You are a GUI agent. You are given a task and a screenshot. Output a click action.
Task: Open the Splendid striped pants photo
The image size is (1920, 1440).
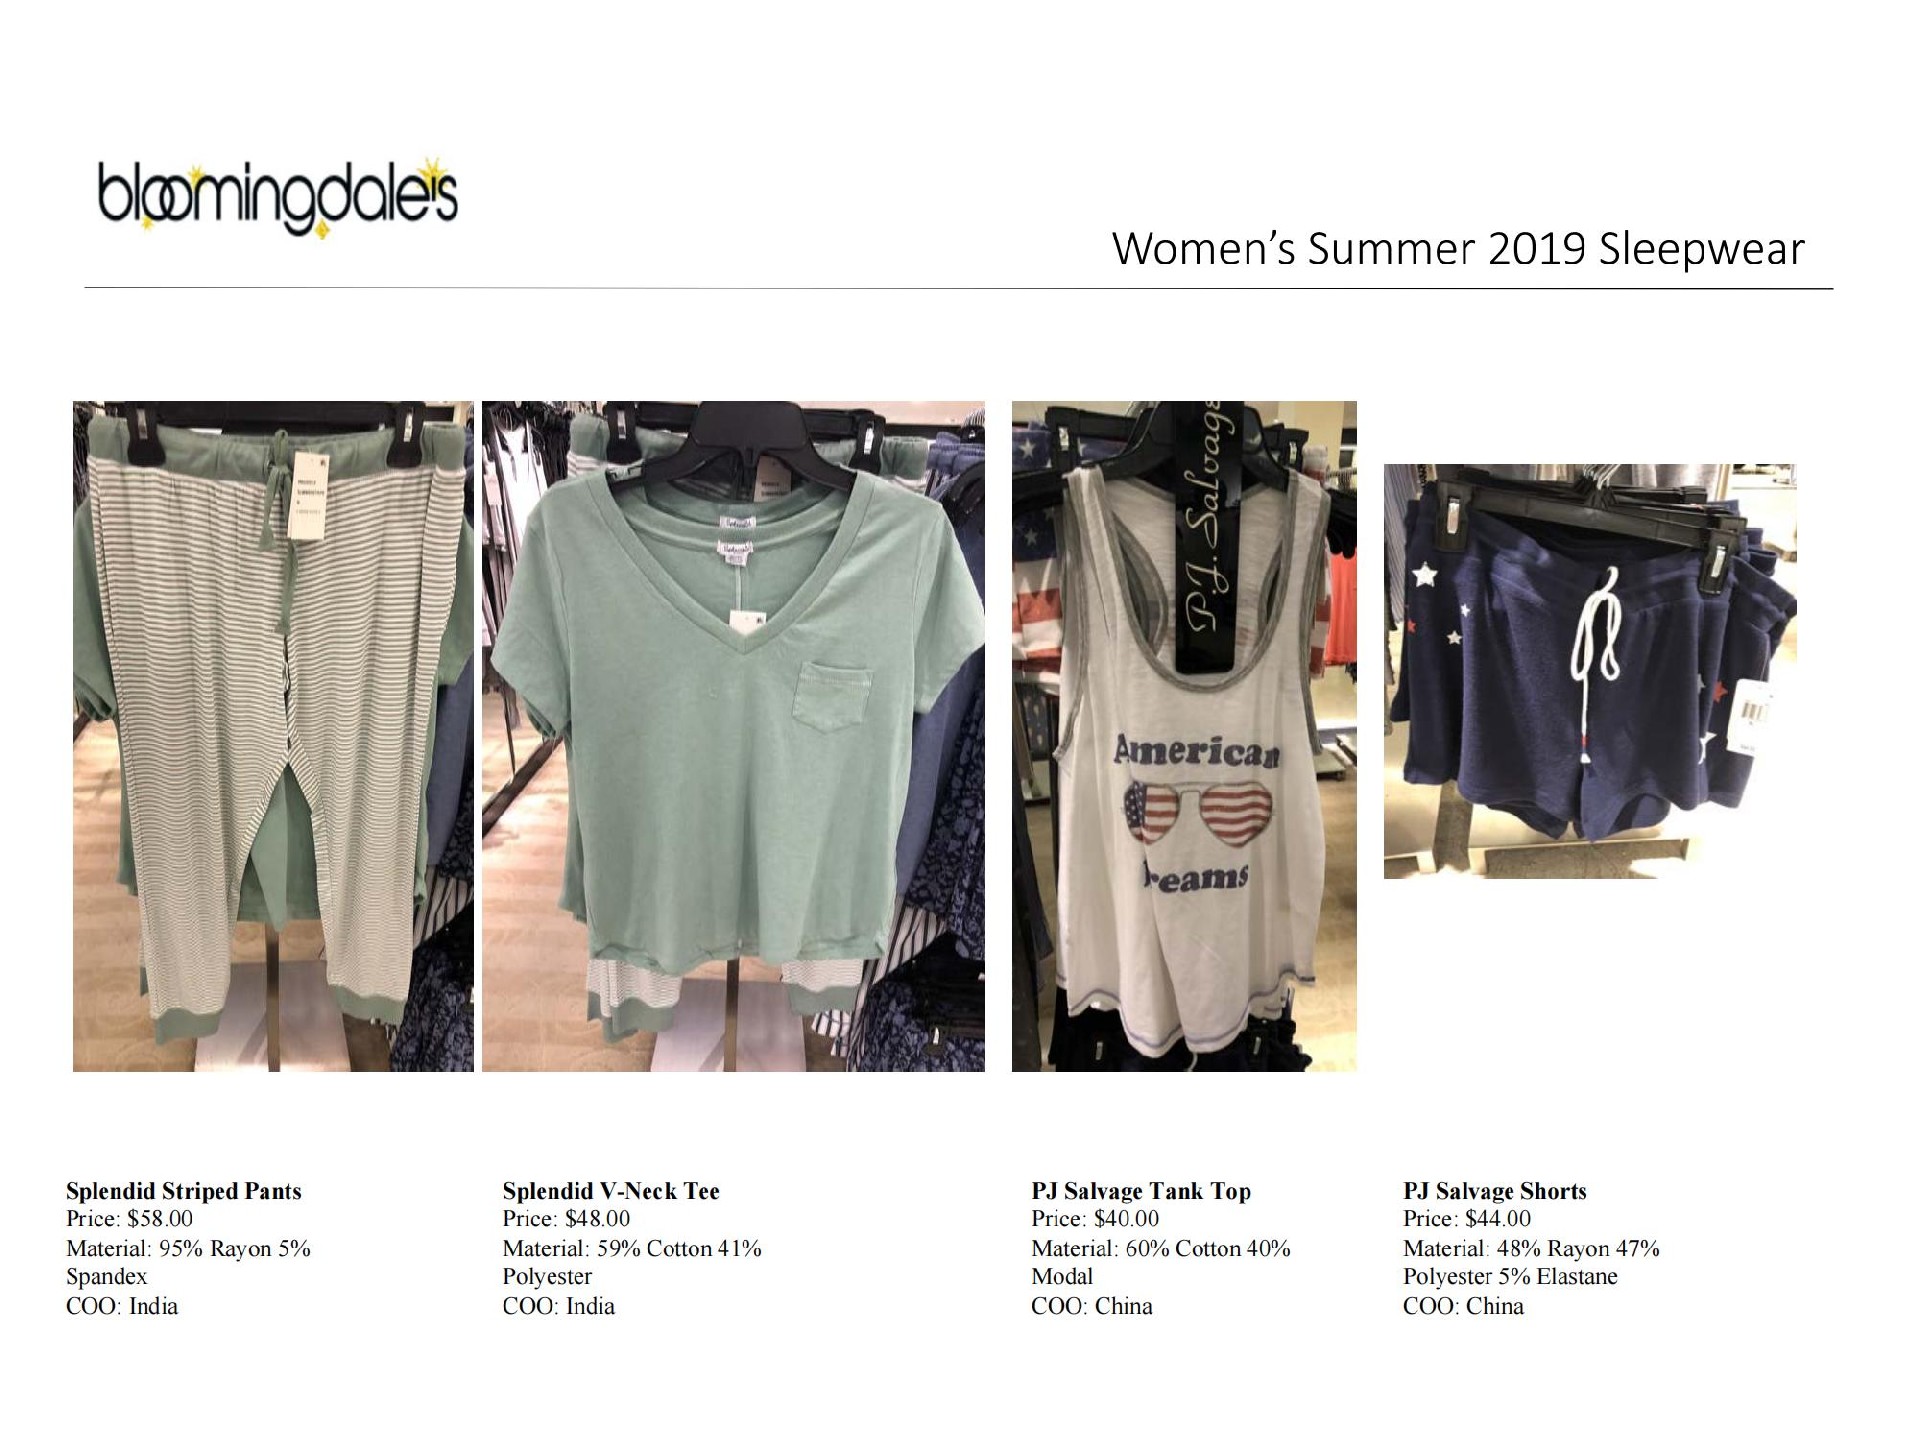tap(273, 736)
